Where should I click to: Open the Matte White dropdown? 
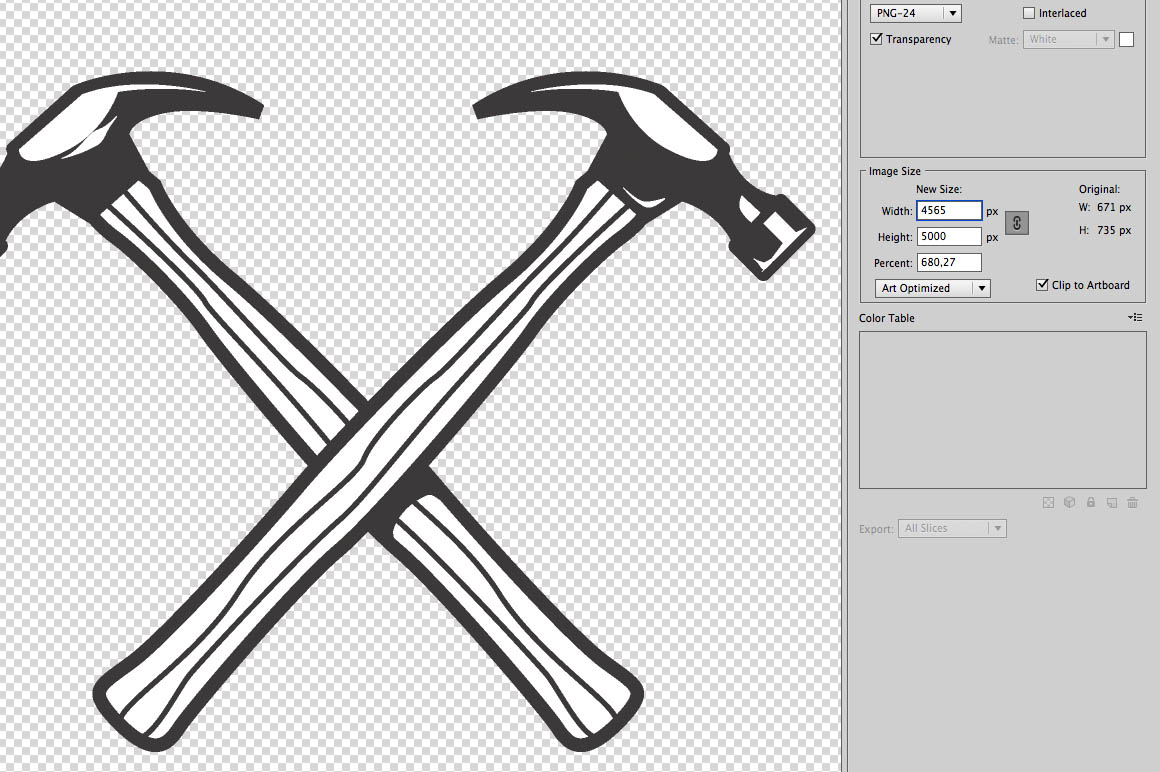click(1068, 39)
